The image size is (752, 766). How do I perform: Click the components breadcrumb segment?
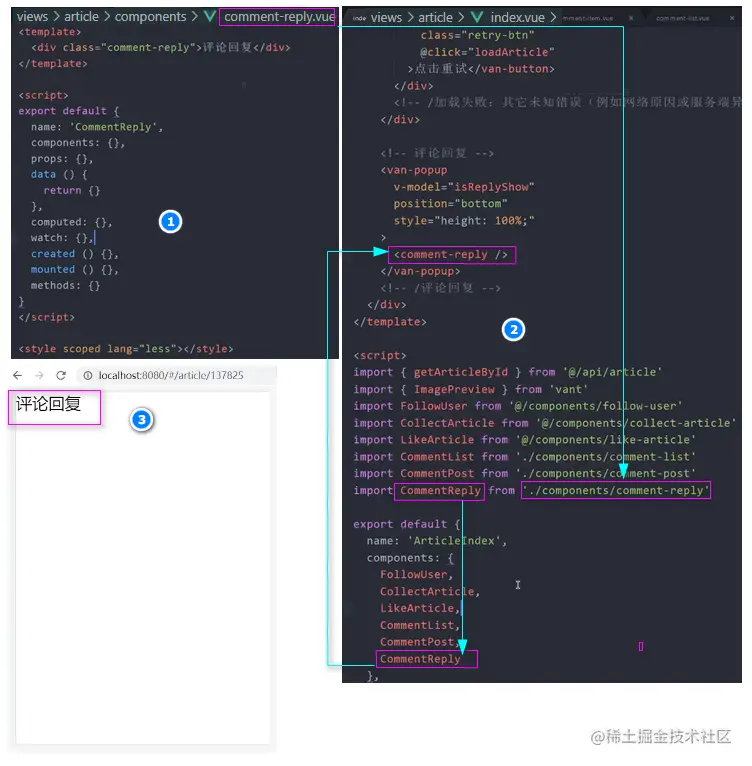150,17
